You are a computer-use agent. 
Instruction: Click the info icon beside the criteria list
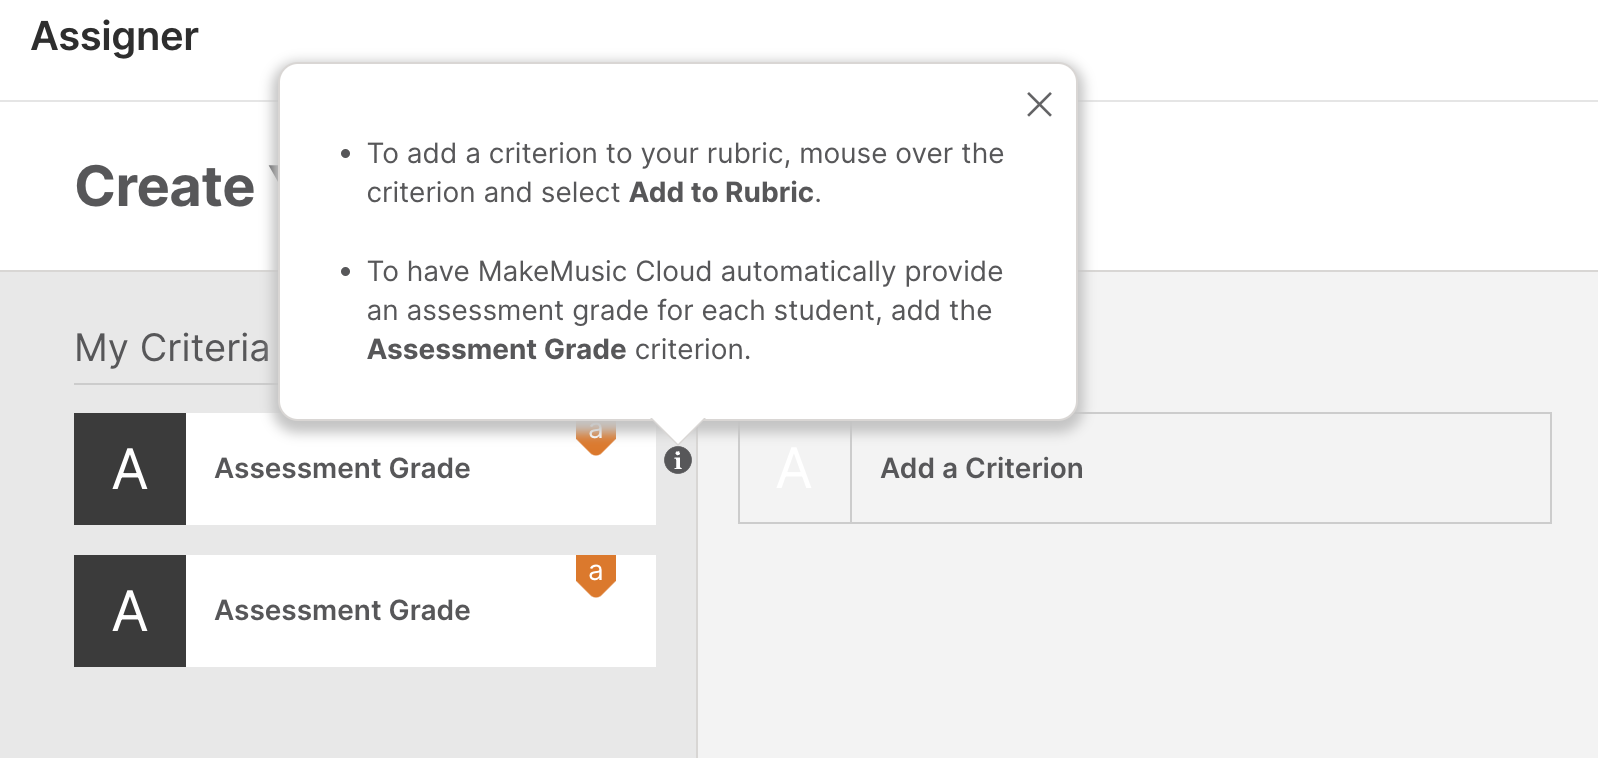(x=678, y=460)
